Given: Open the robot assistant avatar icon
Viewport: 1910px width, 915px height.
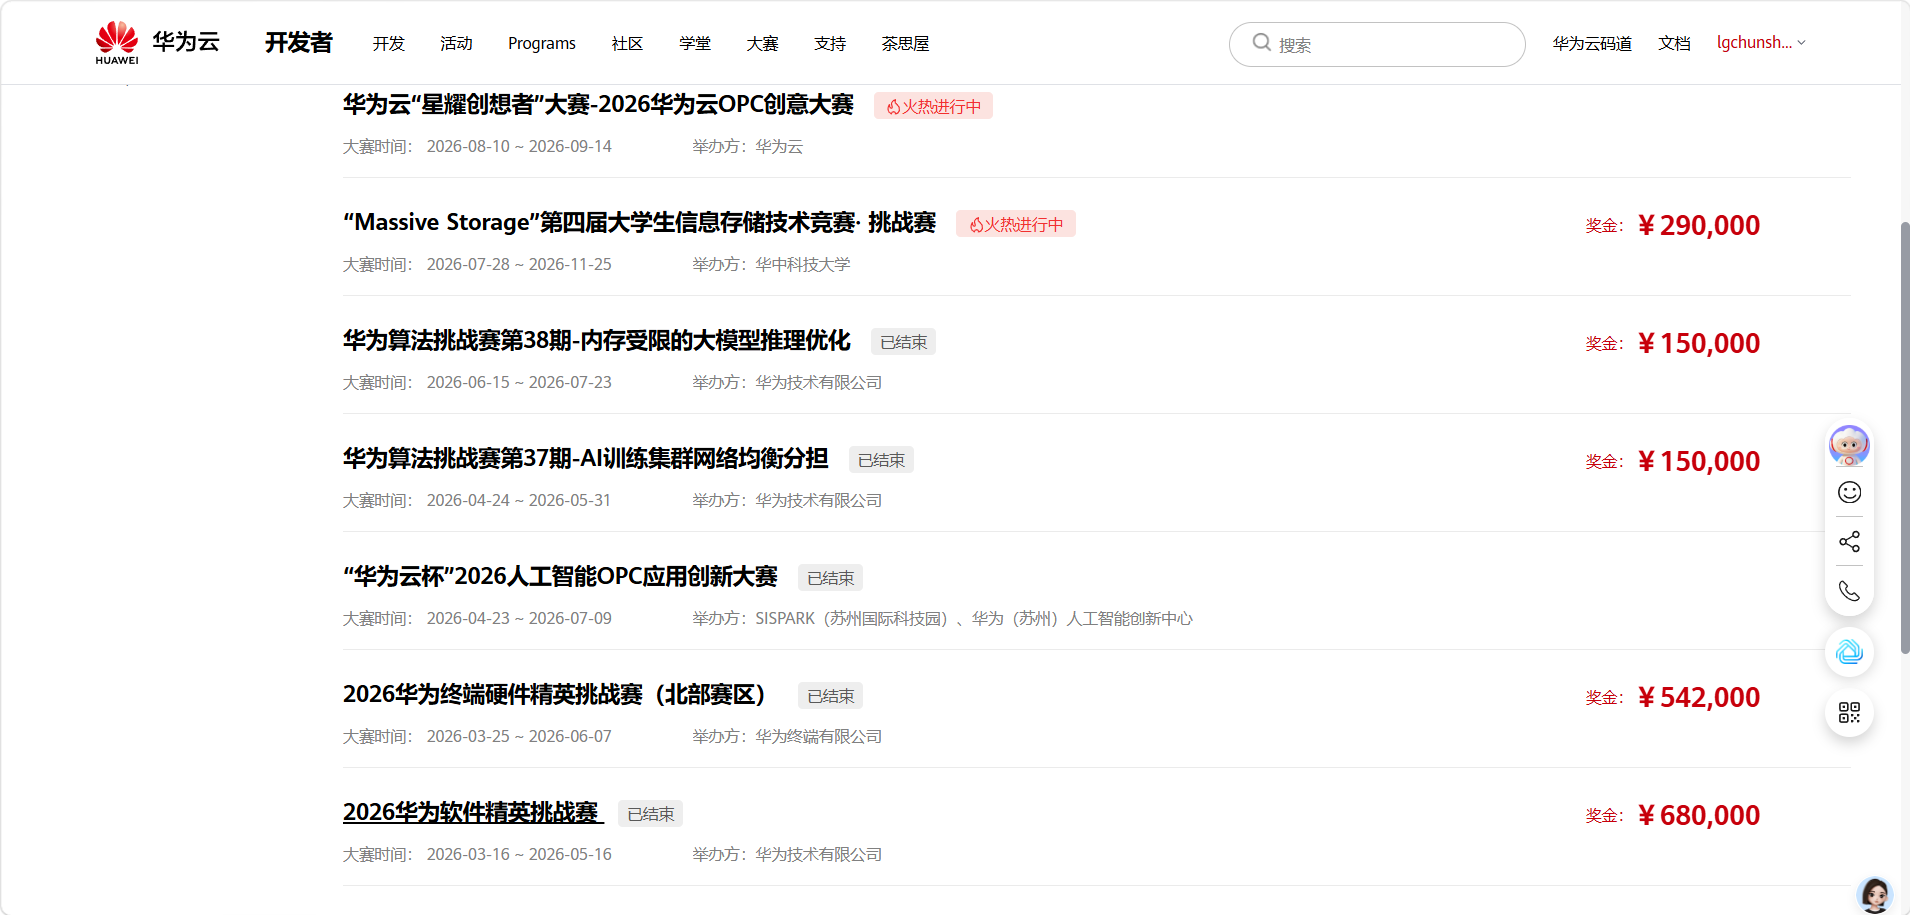Looking at the screenshot, I should pyautogui.click(x=1849, y=446).
